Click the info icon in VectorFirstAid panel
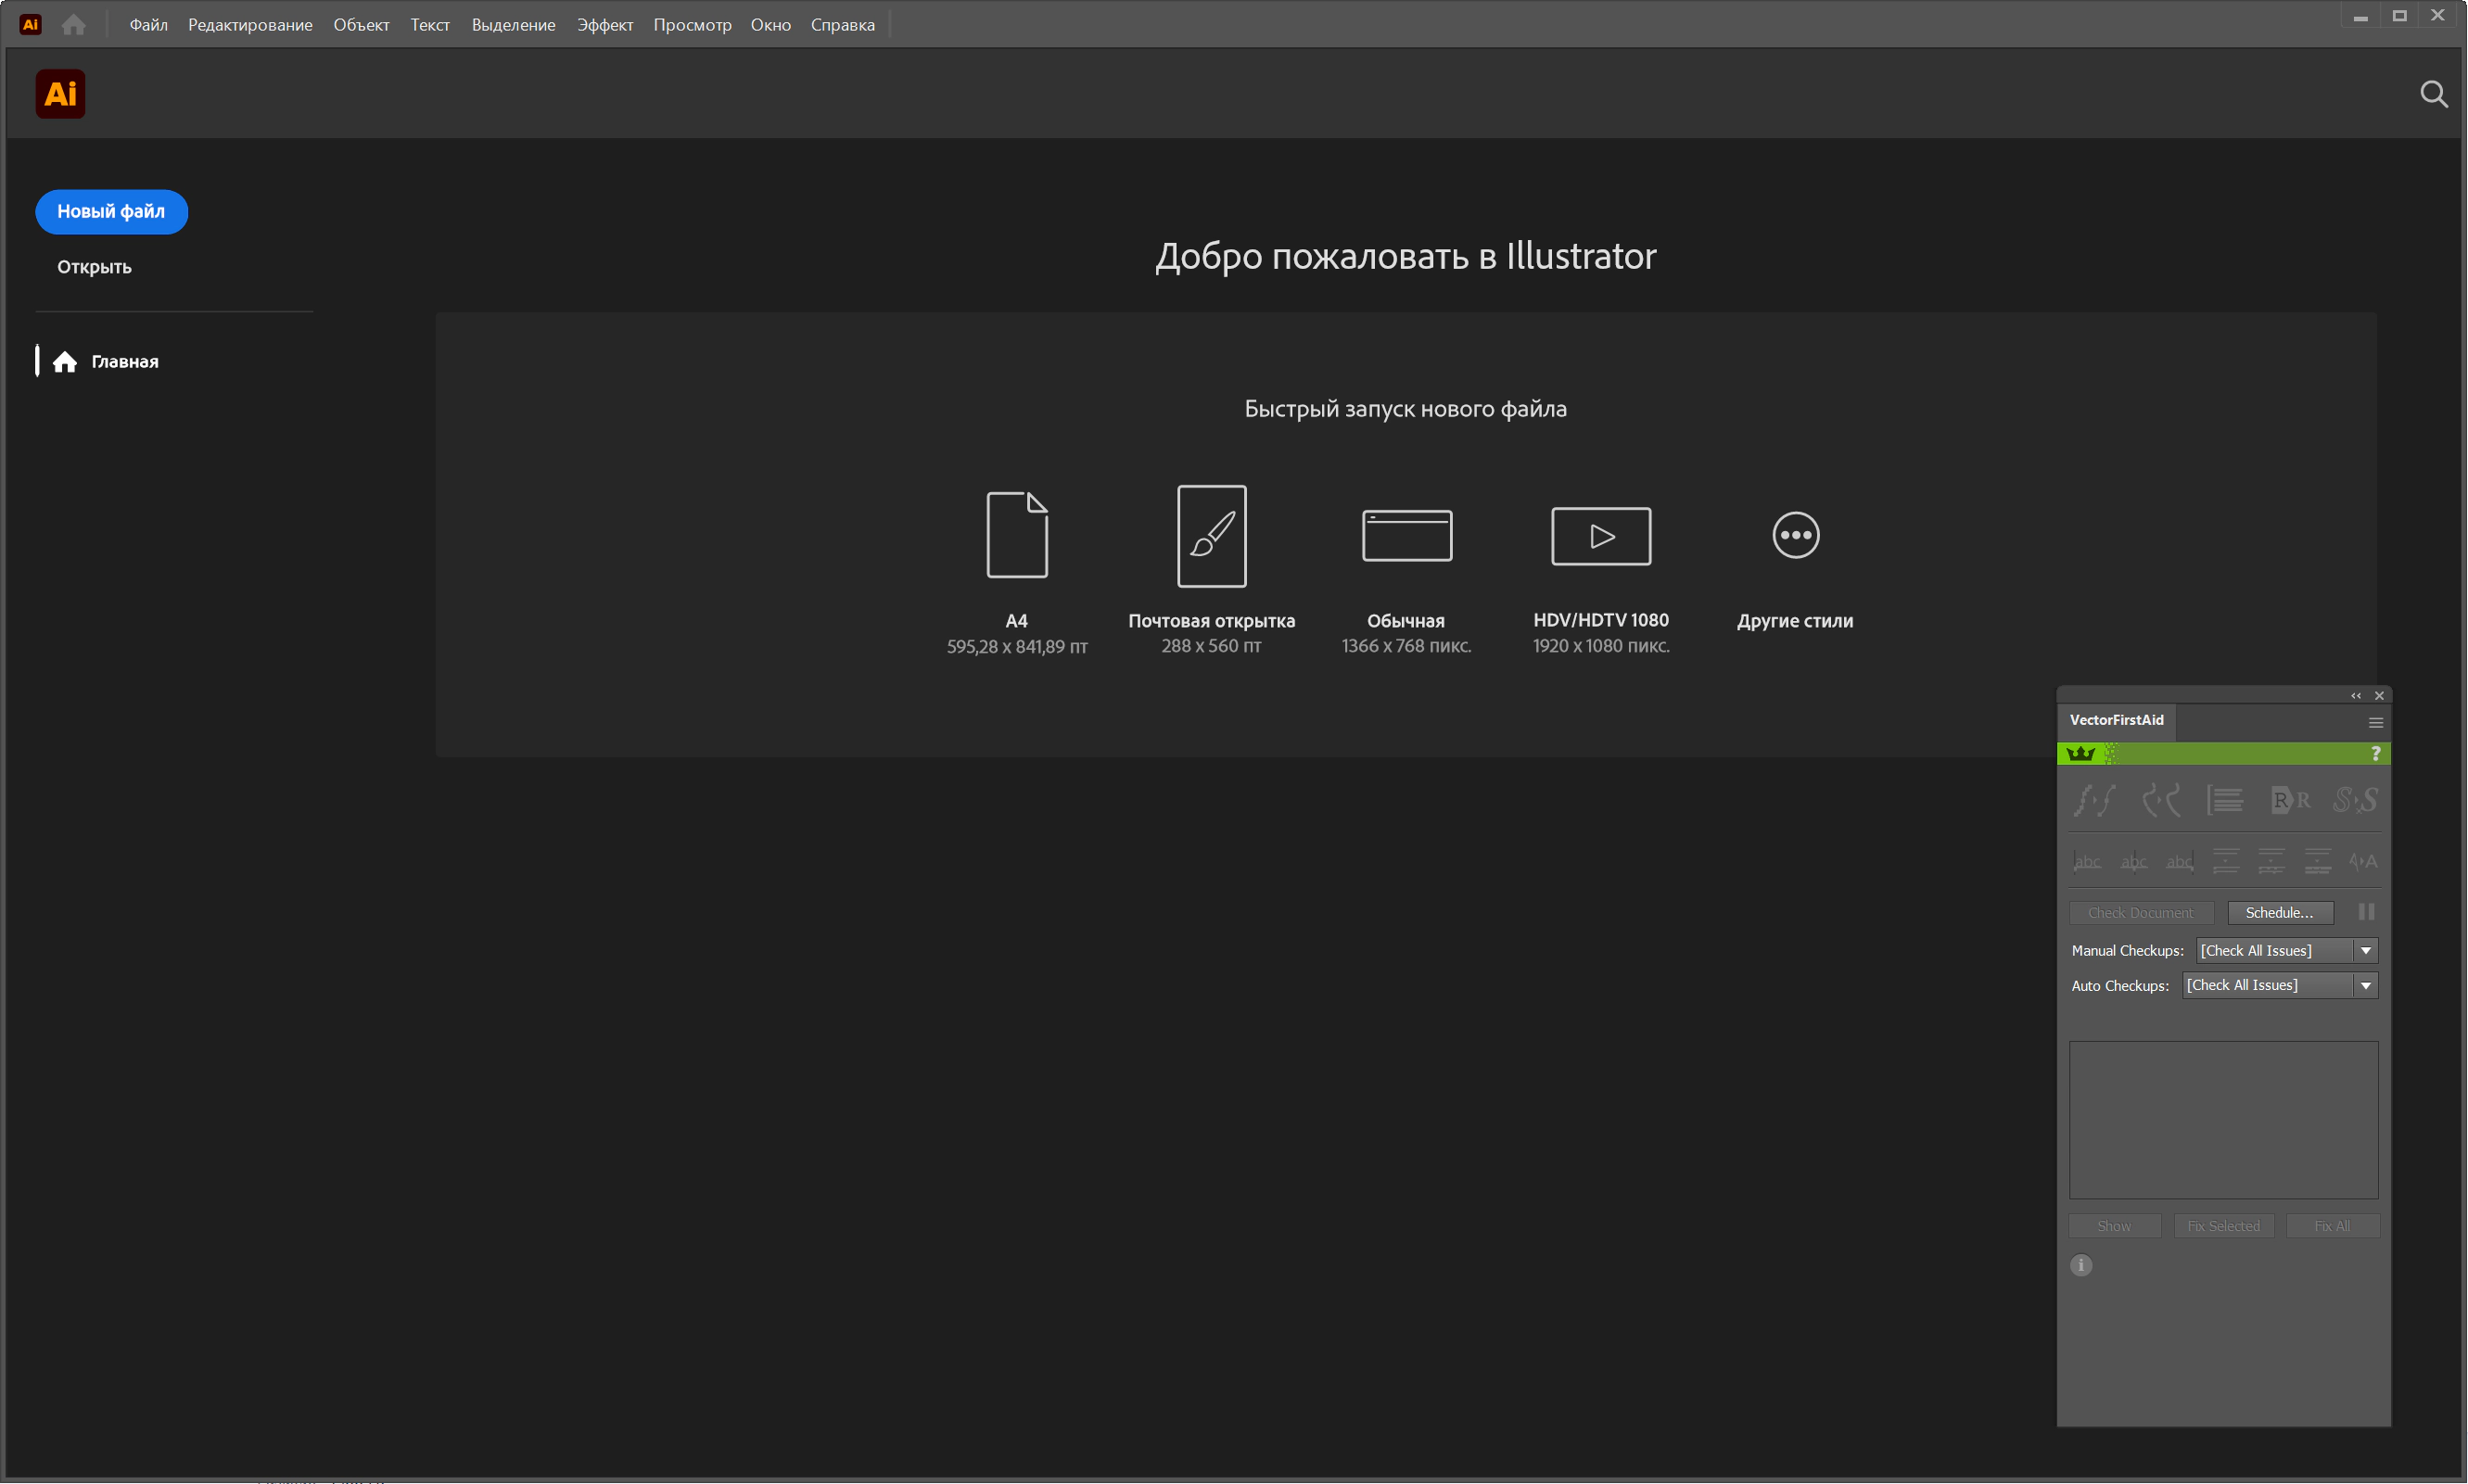The image size is (2468, 1484). tap(2081, 1266)
